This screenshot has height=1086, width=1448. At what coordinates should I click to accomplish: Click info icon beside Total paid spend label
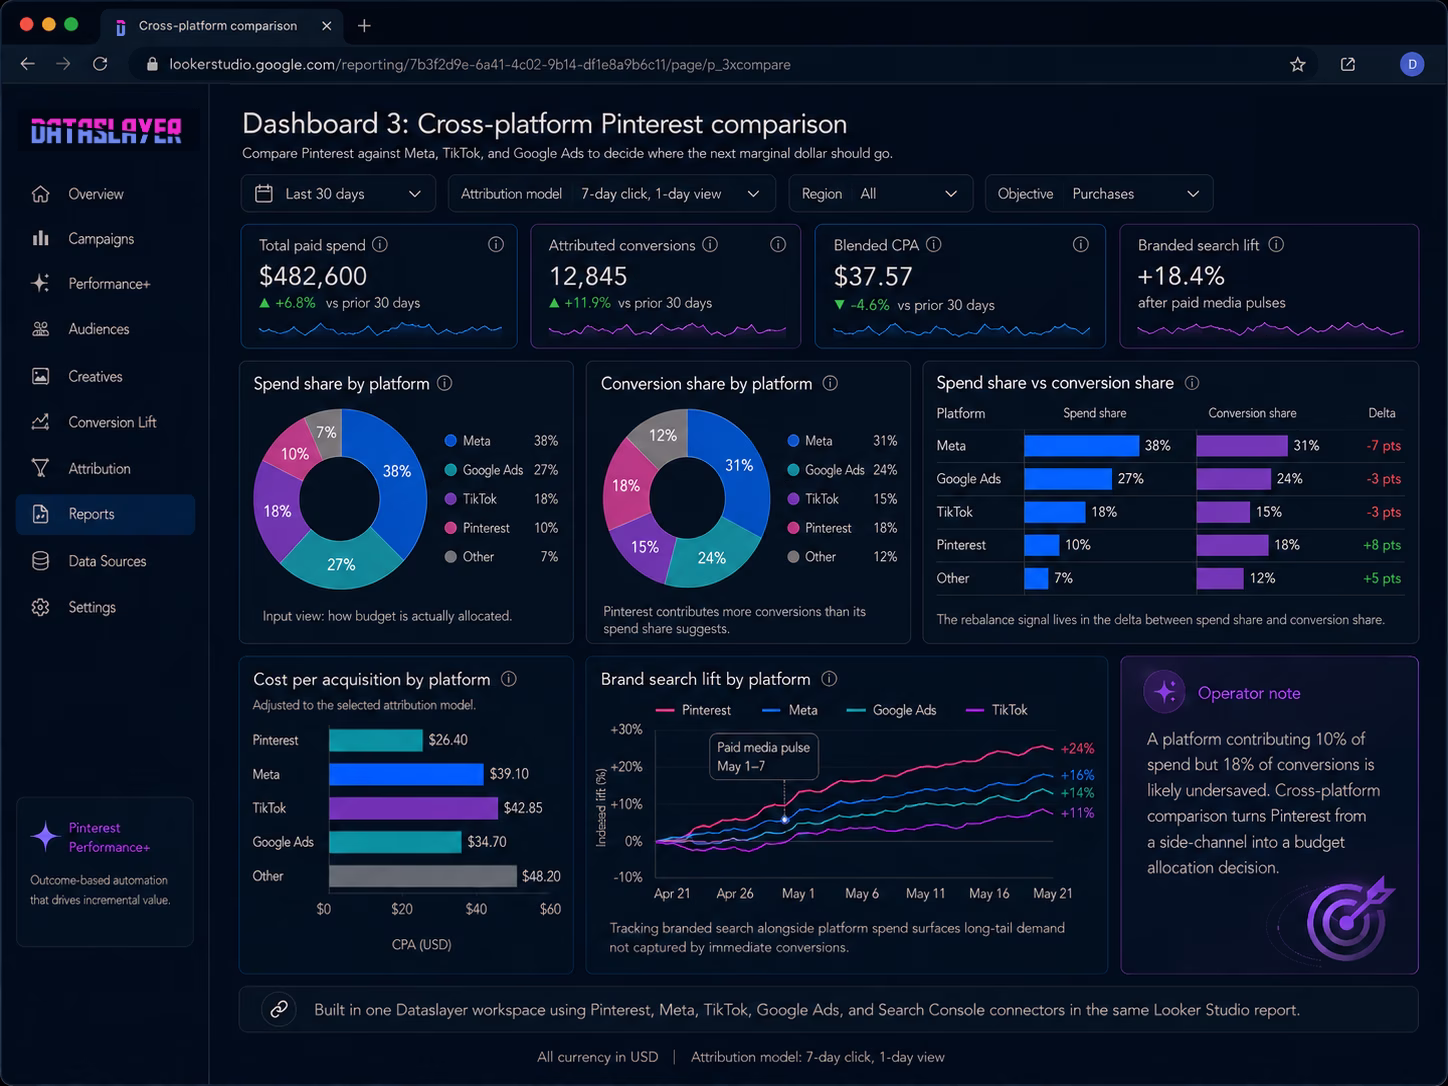coord(380,245)
